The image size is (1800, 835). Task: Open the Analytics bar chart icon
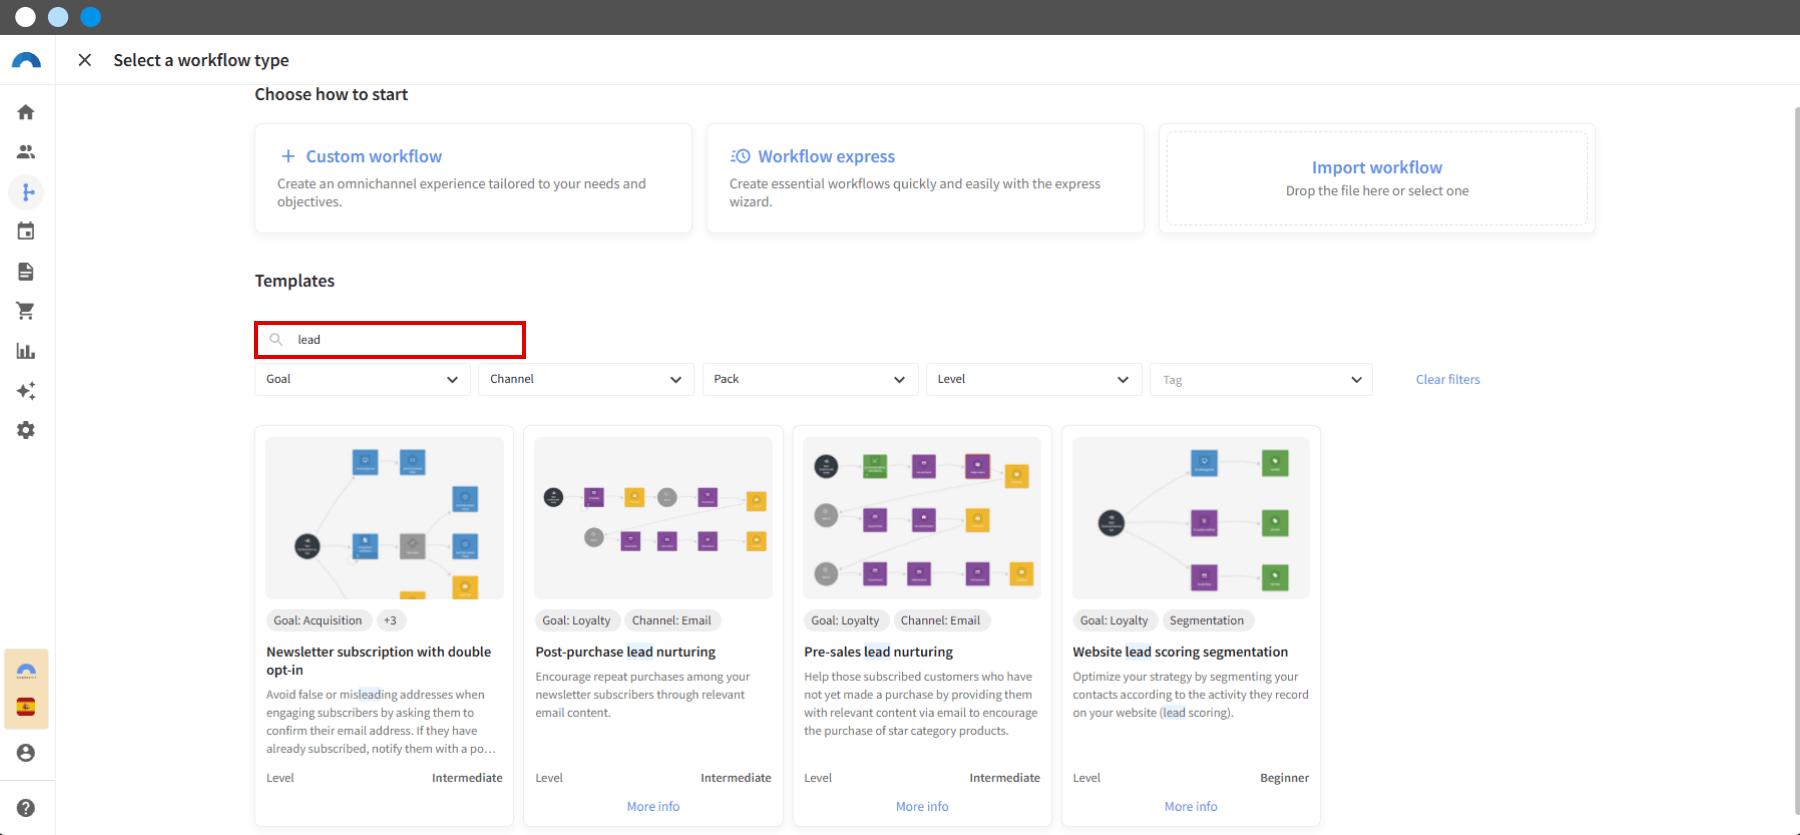tap(26, 351)
